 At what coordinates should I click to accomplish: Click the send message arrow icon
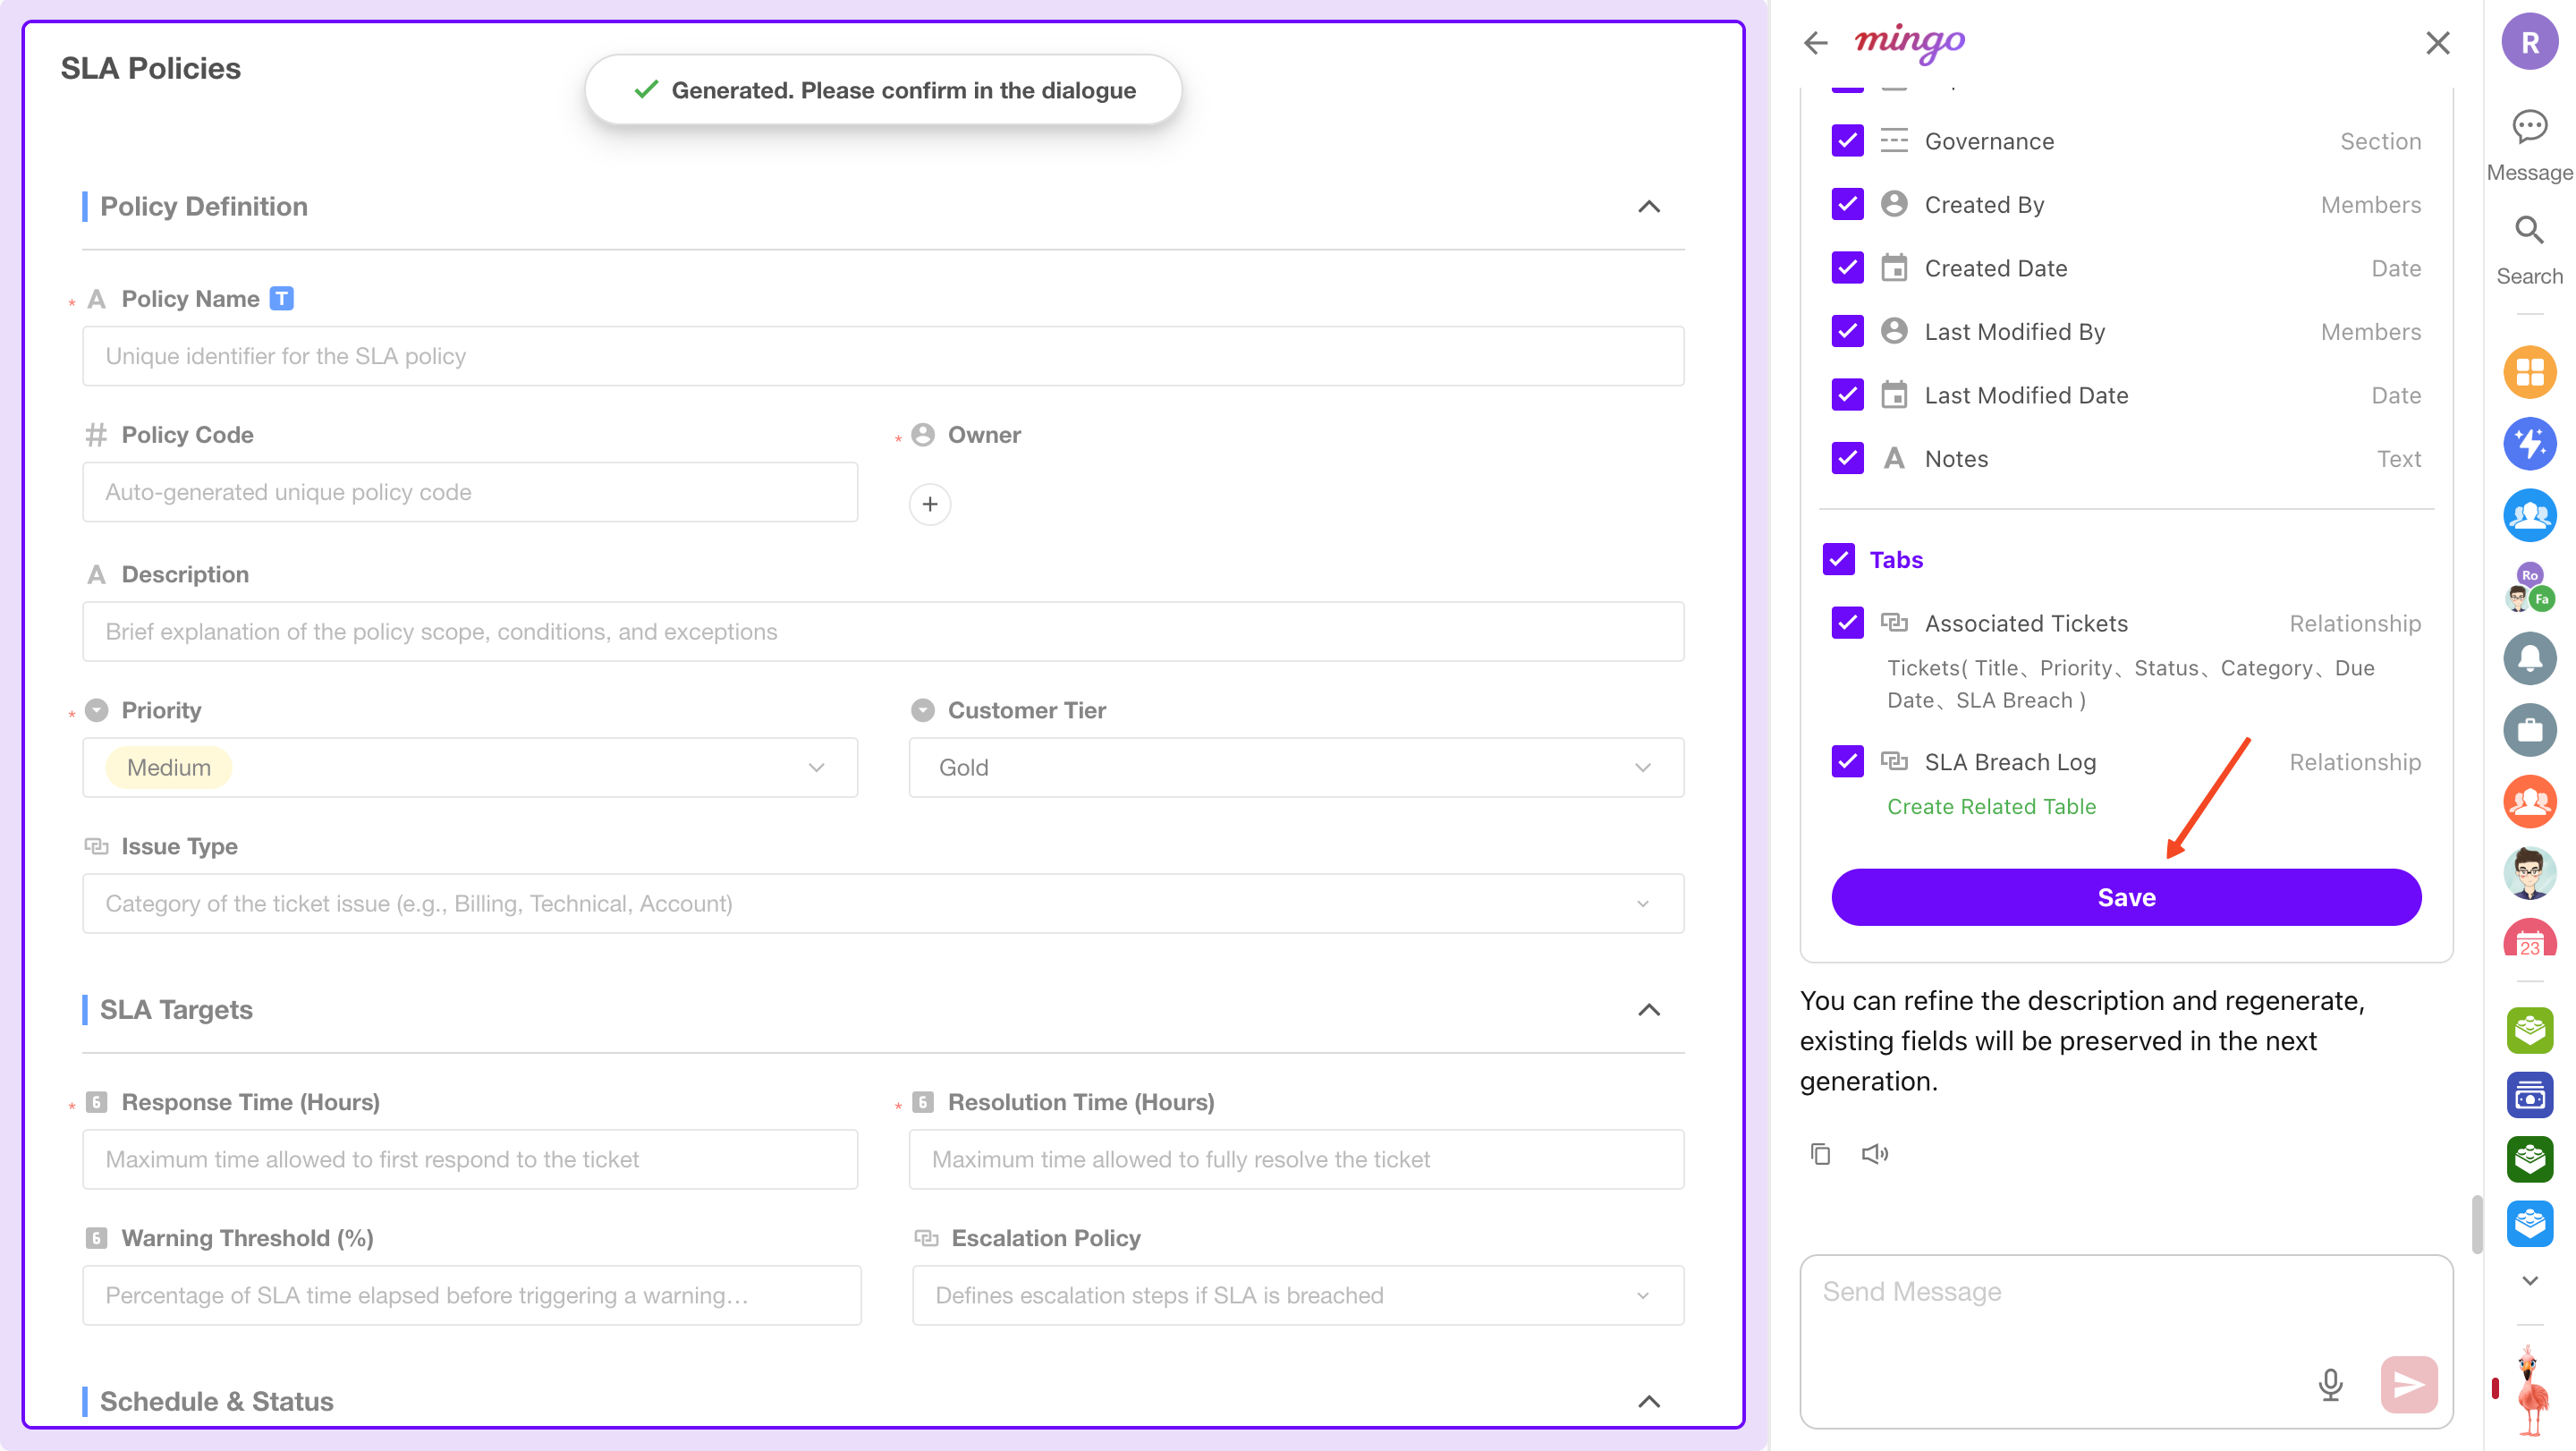tap(2408, 1384)
